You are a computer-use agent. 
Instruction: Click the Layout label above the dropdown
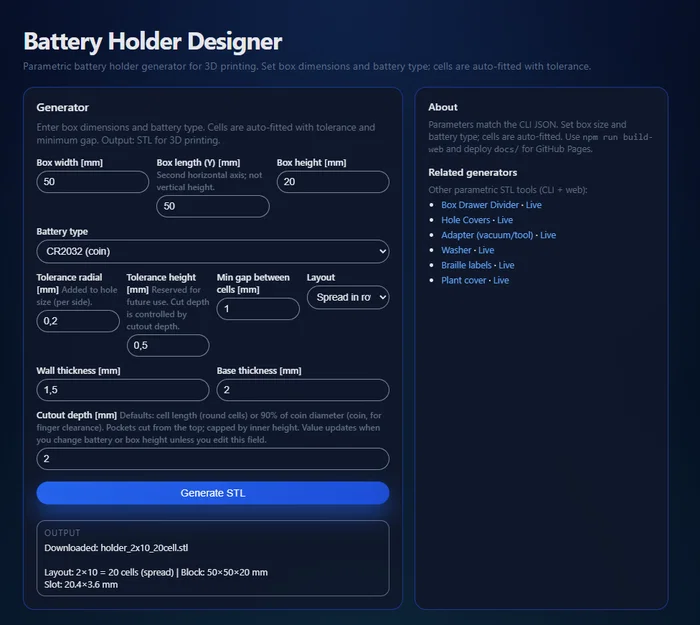tap(321, 277)
